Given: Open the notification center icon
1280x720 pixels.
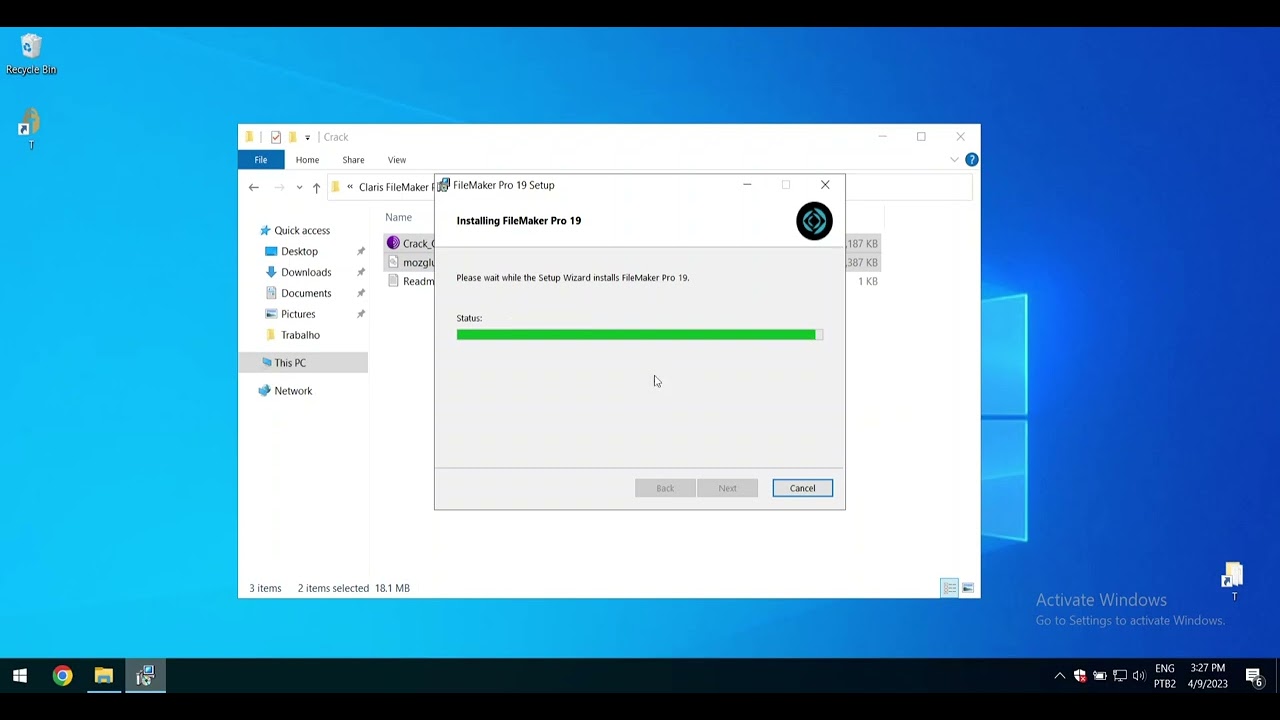Looking at the screenshot, I should tap(1254, 677).
